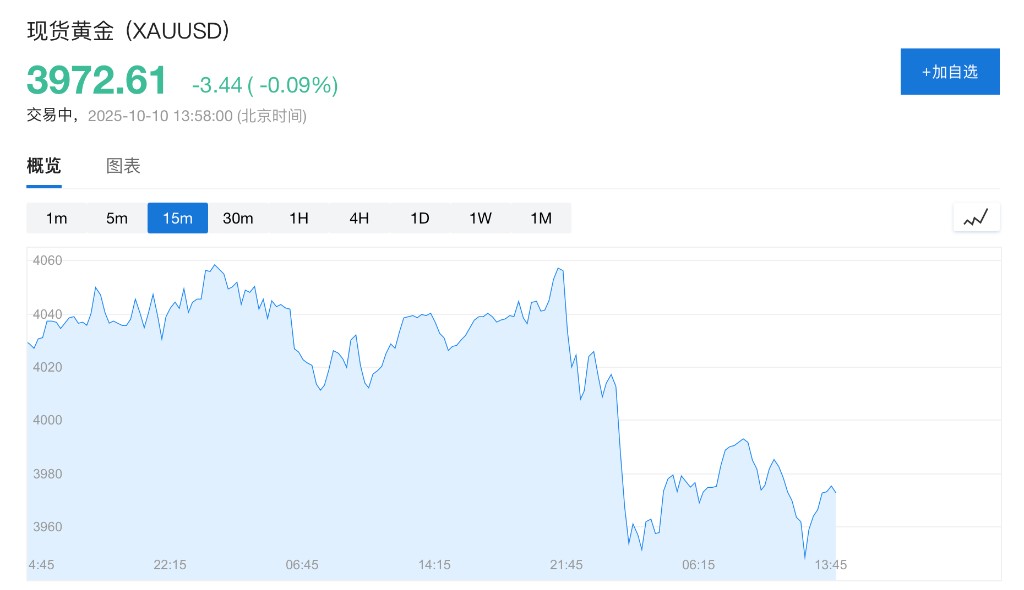Open the 图表 tab
The image size is (1024, 590).
click(x=124, y=166)
